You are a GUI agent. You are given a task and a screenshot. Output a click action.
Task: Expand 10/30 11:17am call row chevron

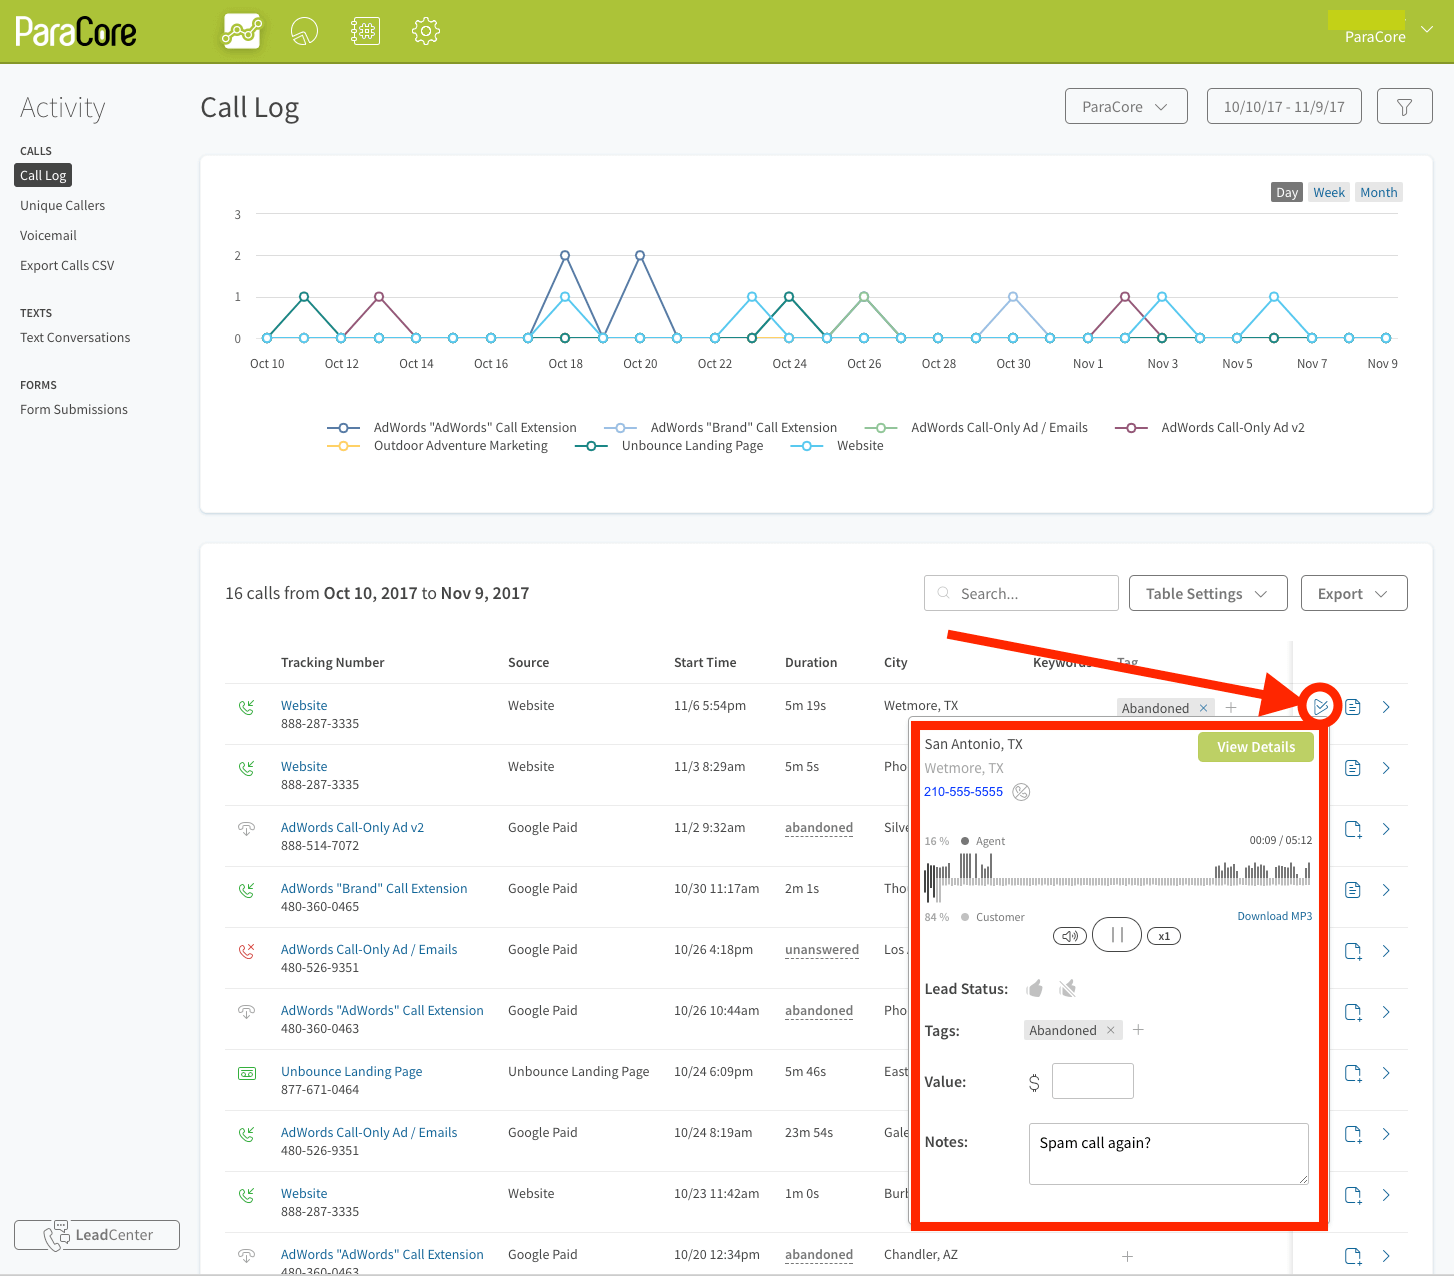tap(1386, 890)
